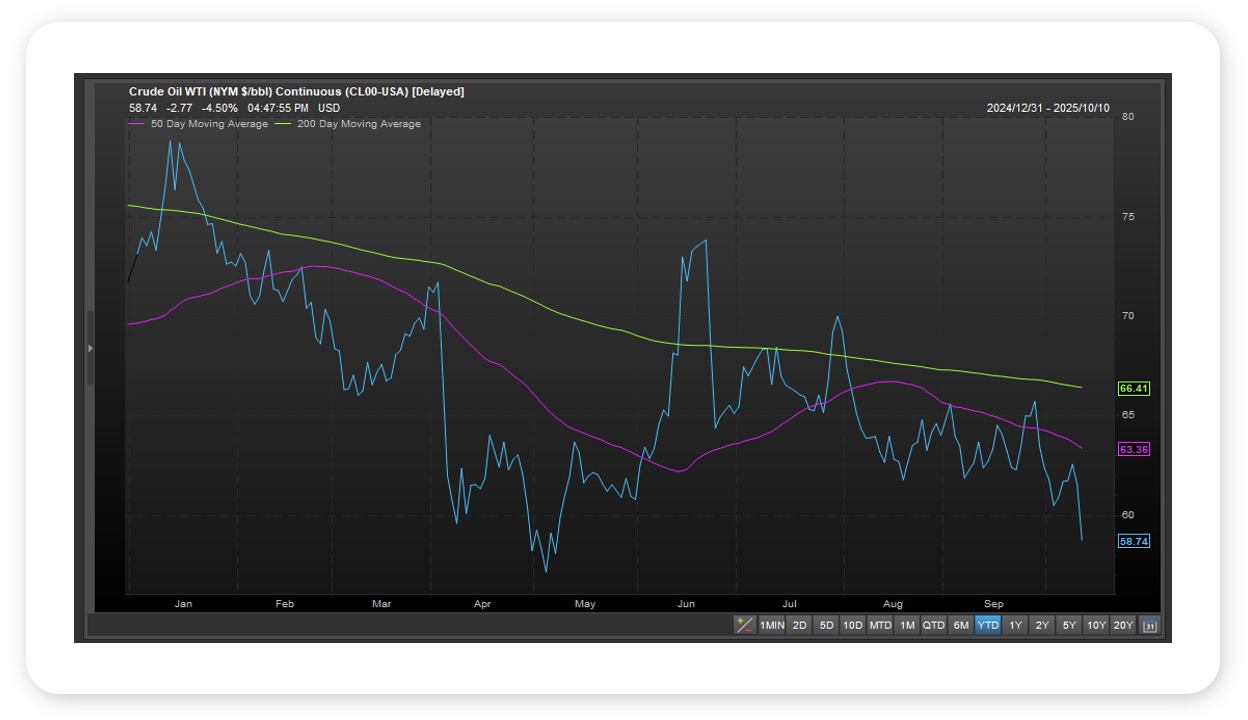Select the 20Y time range

1123,626
